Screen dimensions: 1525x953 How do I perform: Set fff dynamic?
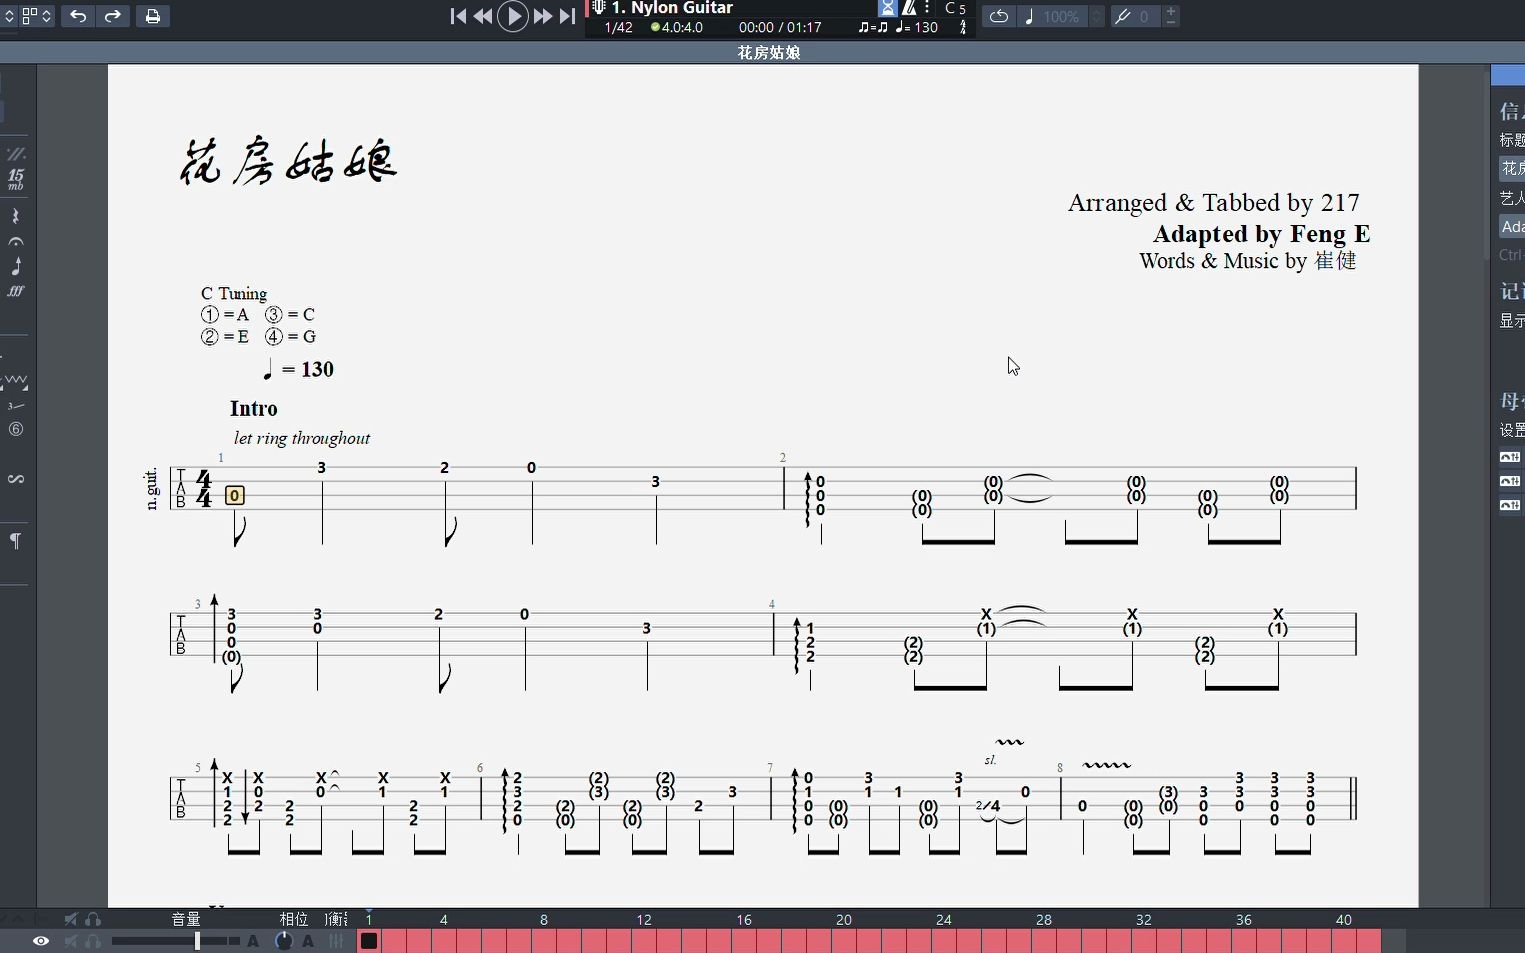coord(15,292)
